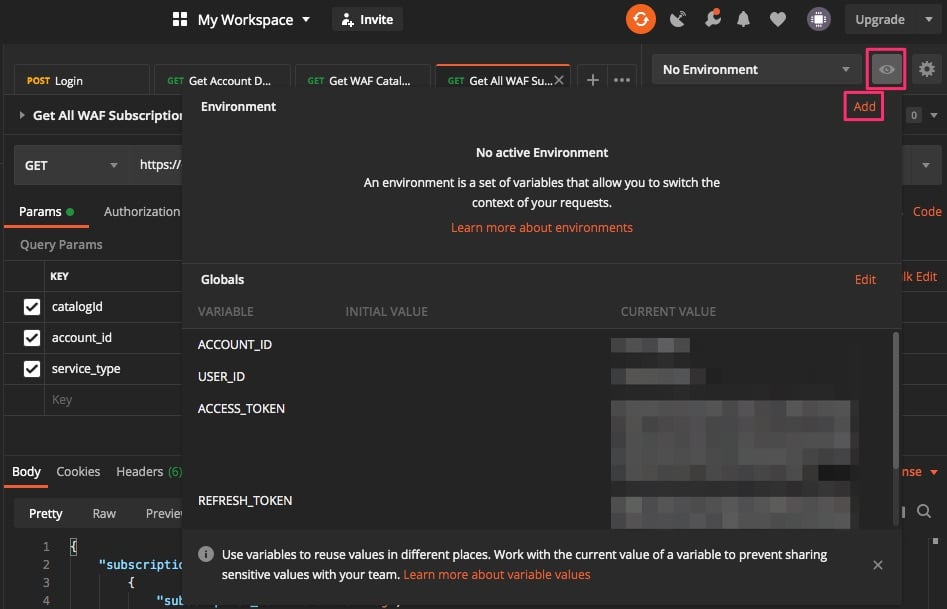
Task: Click the ACCESS_TOKEN variable name
Action: [x=241, y=408]
